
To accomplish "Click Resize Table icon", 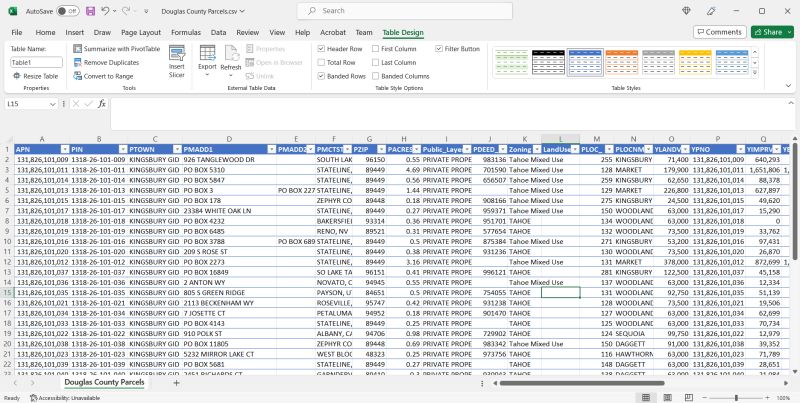I will click(17, 76).
